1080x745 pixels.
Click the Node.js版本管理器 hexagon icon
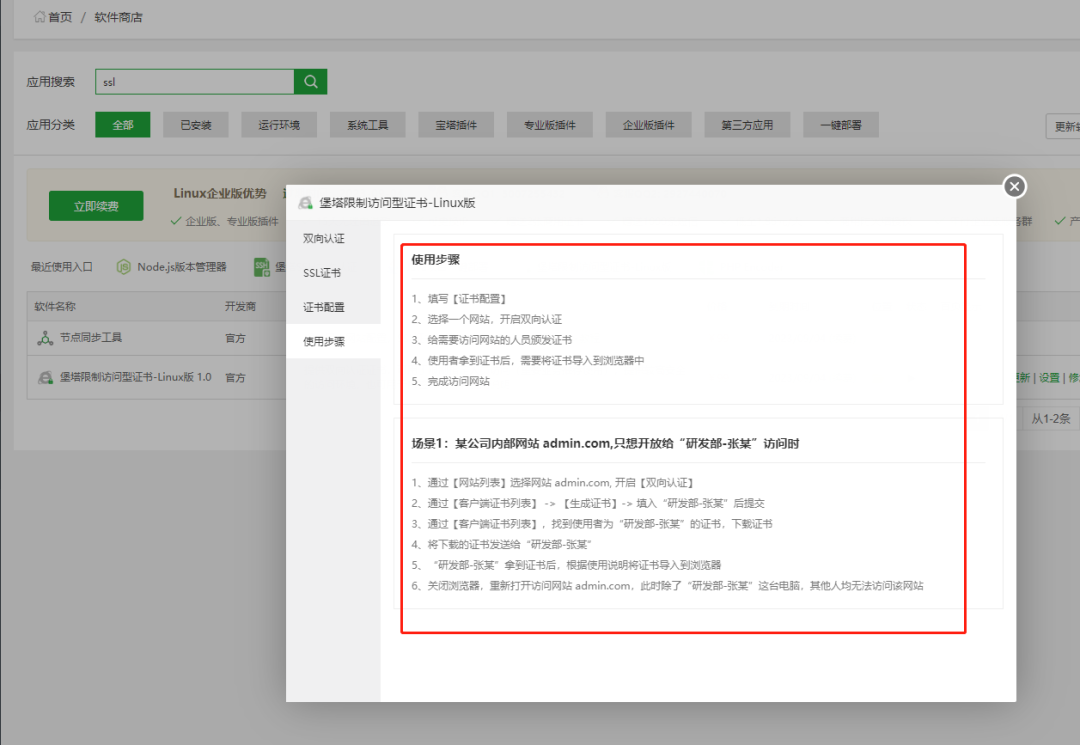(124, 267)
